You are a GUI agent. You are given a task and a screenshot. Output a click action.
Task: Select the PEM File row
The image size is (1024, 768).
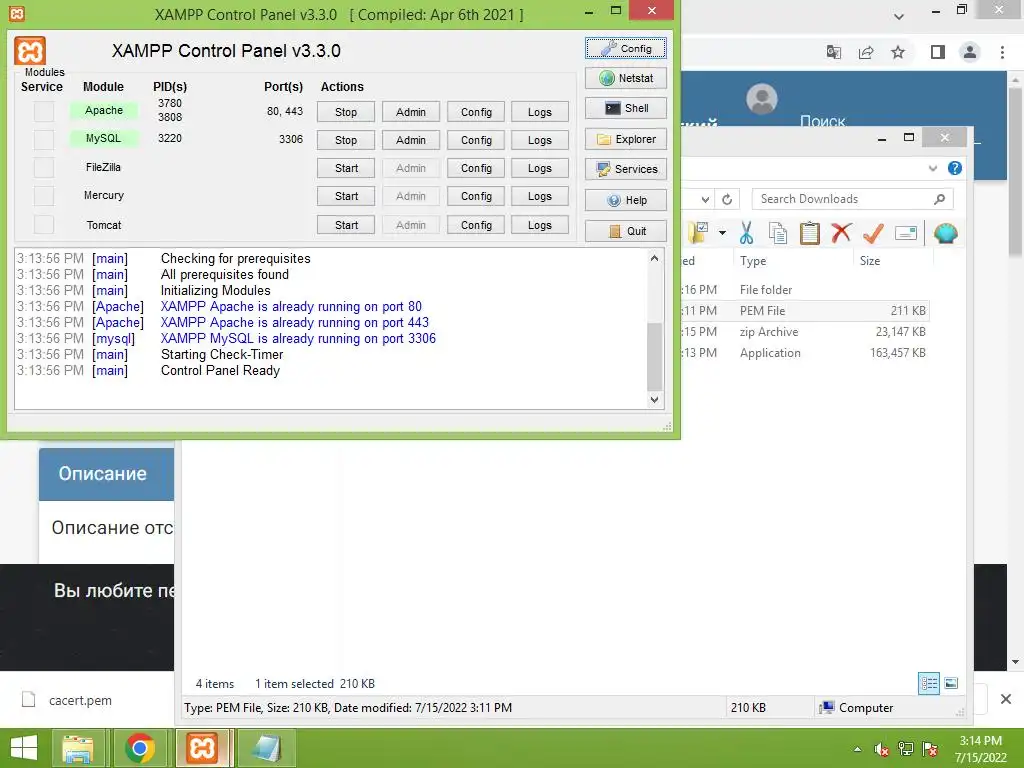(805, 311)
